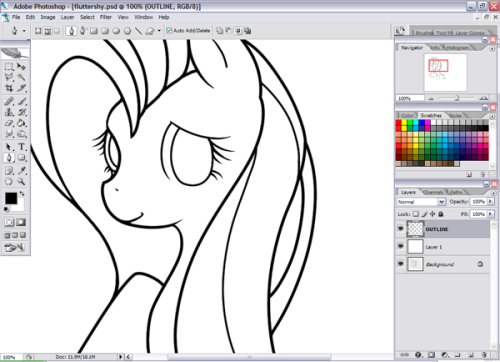Select the Slice tool
This screenshot has height=362, width=500.
click(21, 88)
